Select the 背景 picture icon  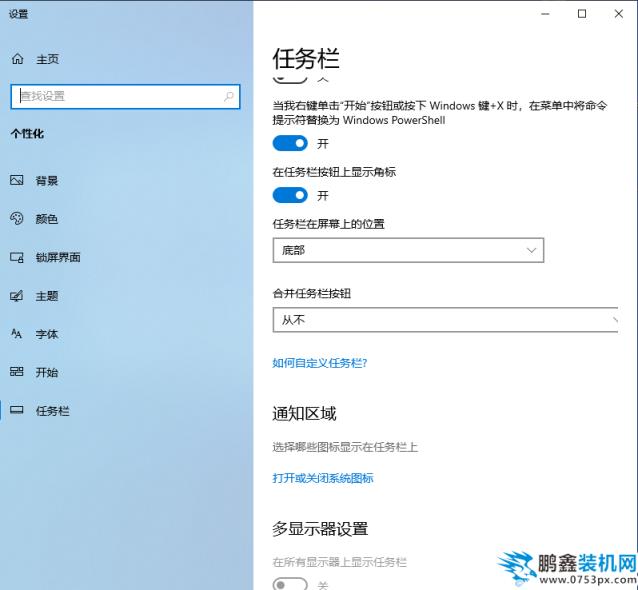(x=17, y=180)
